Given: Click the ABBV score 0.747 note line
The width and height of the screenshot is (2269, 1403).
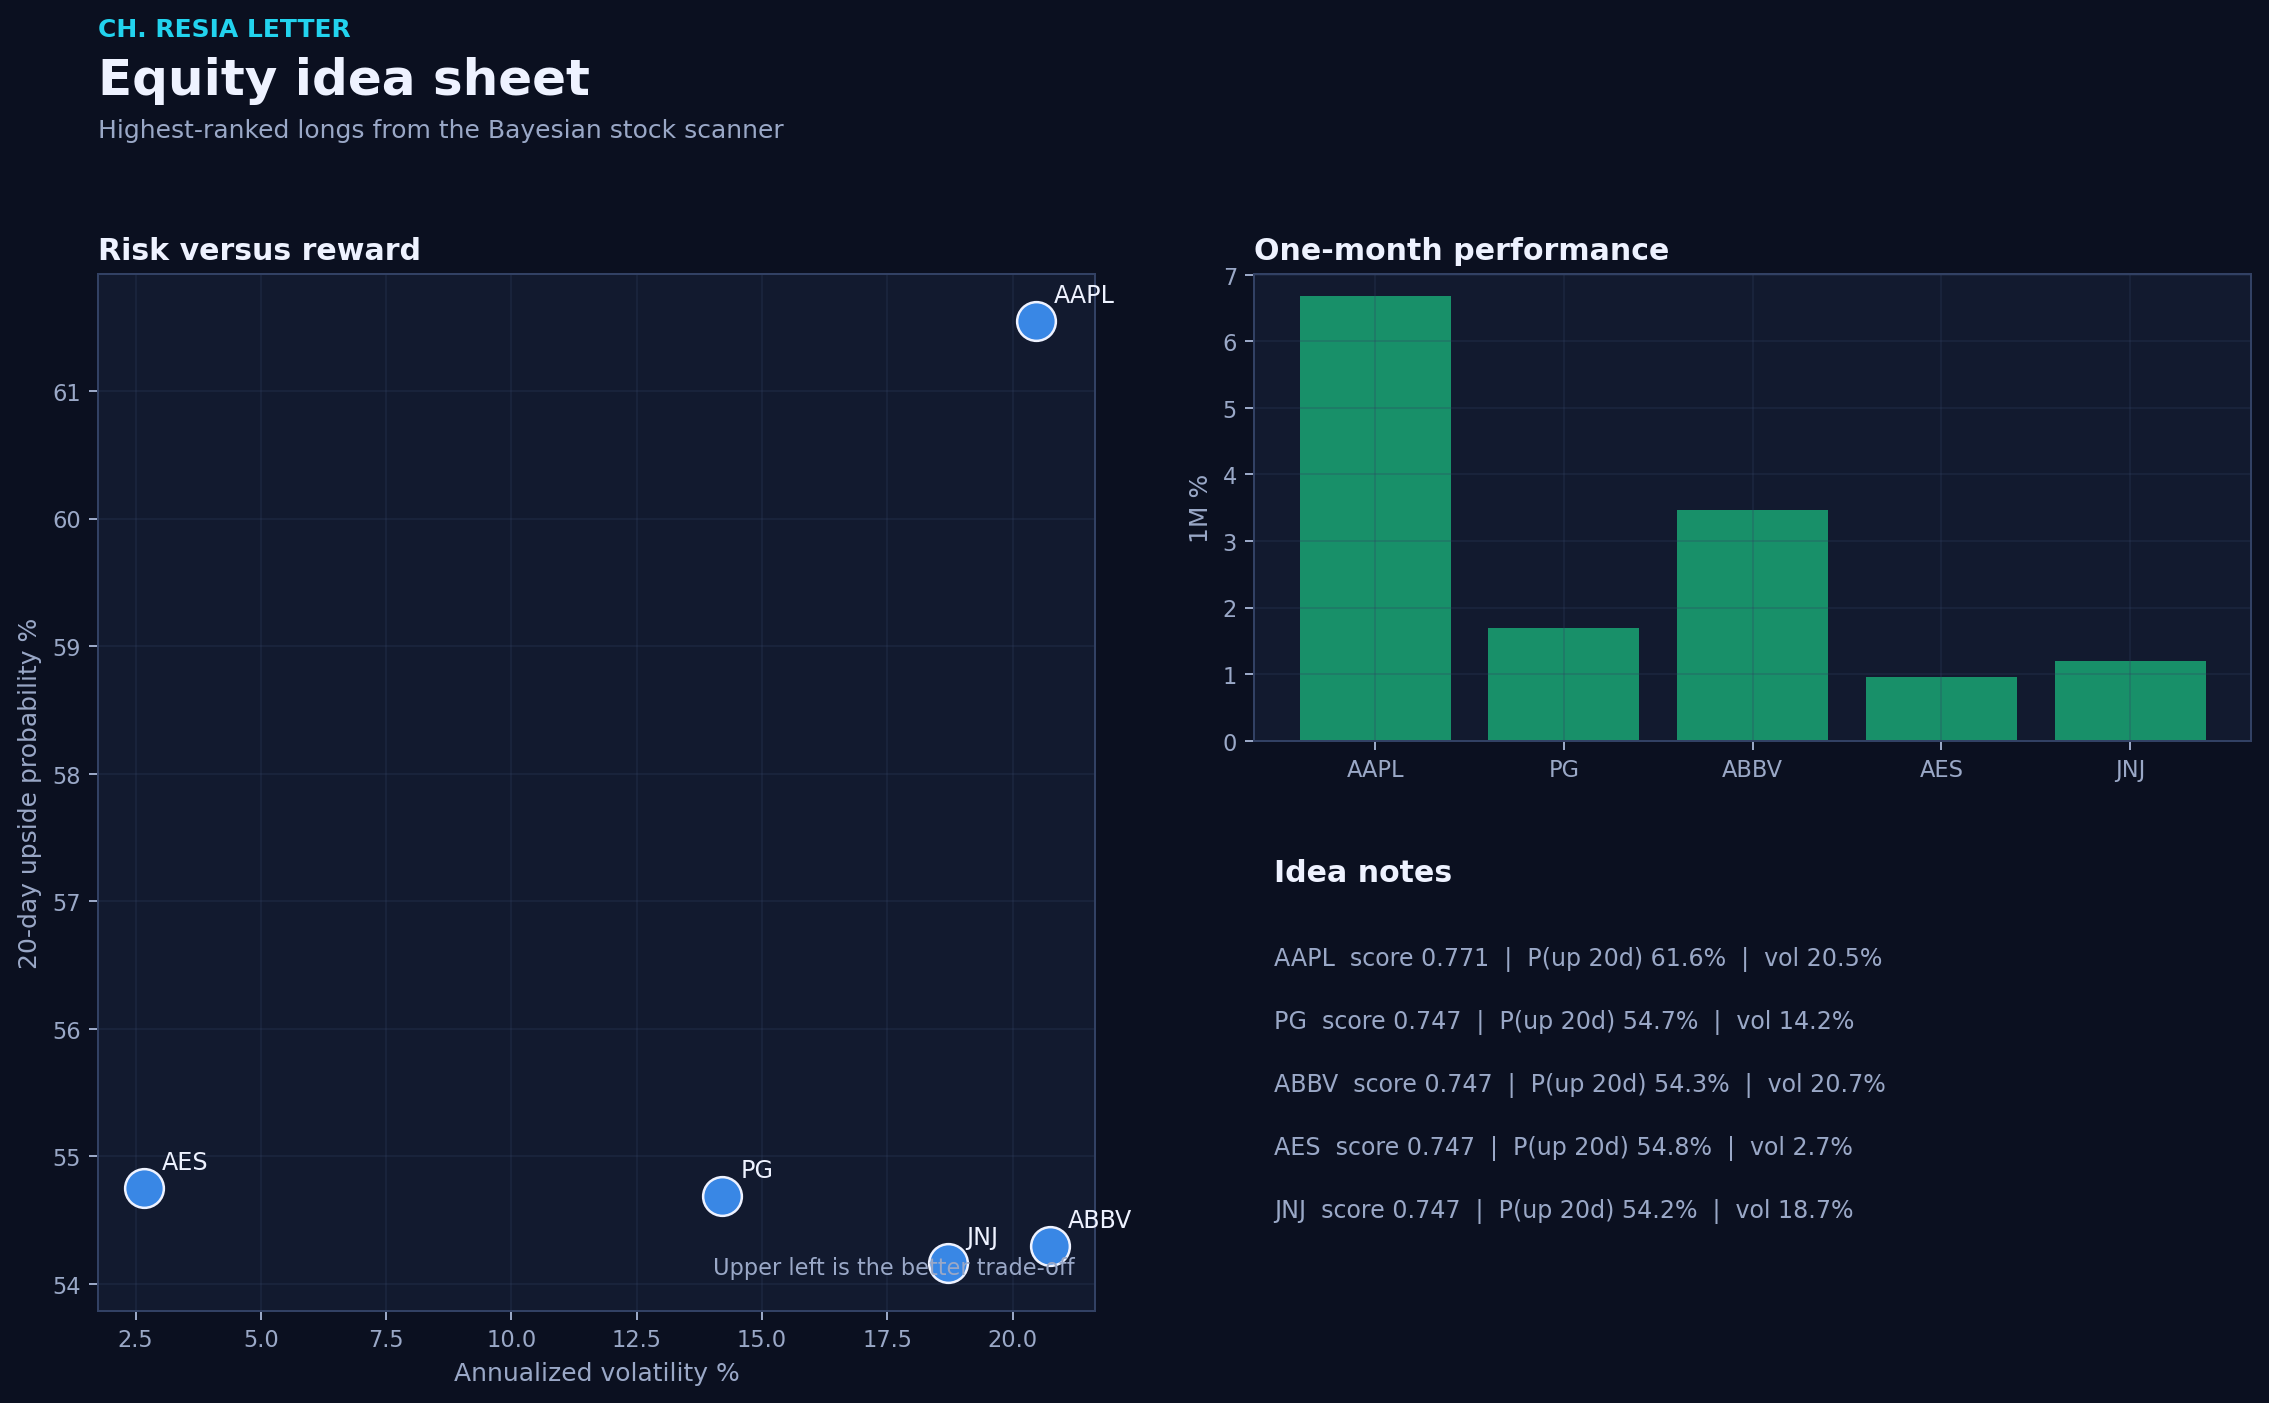Looking at the screenshot, I should click(x=1579, y=1084).
